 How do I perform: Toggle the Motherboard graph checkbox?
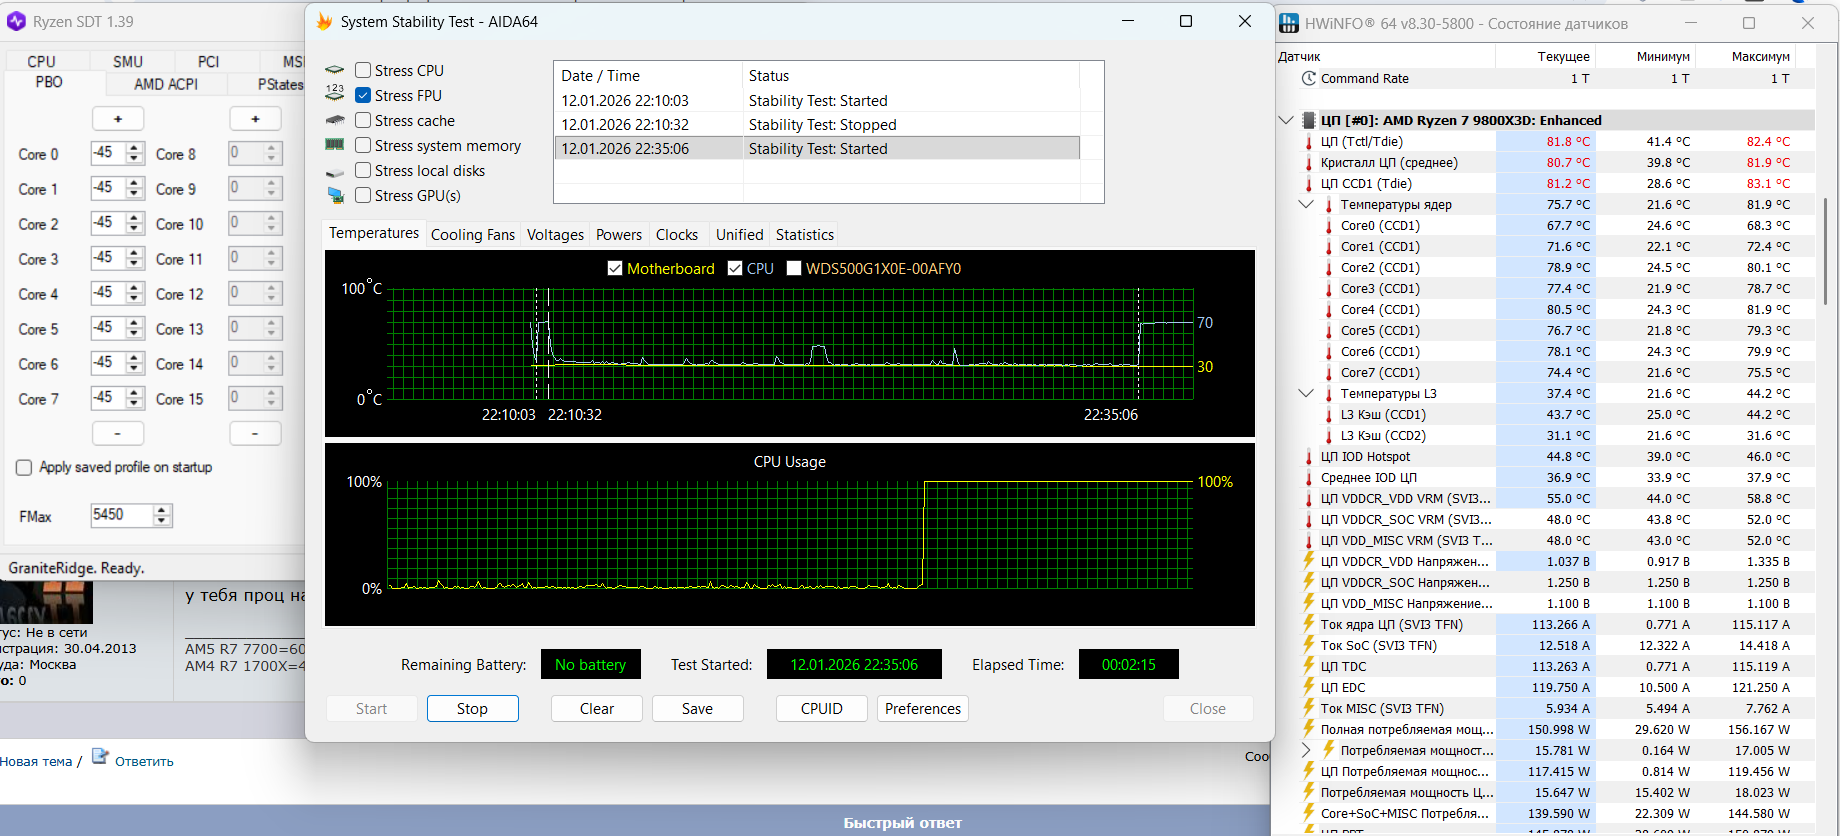click(615, 268)
